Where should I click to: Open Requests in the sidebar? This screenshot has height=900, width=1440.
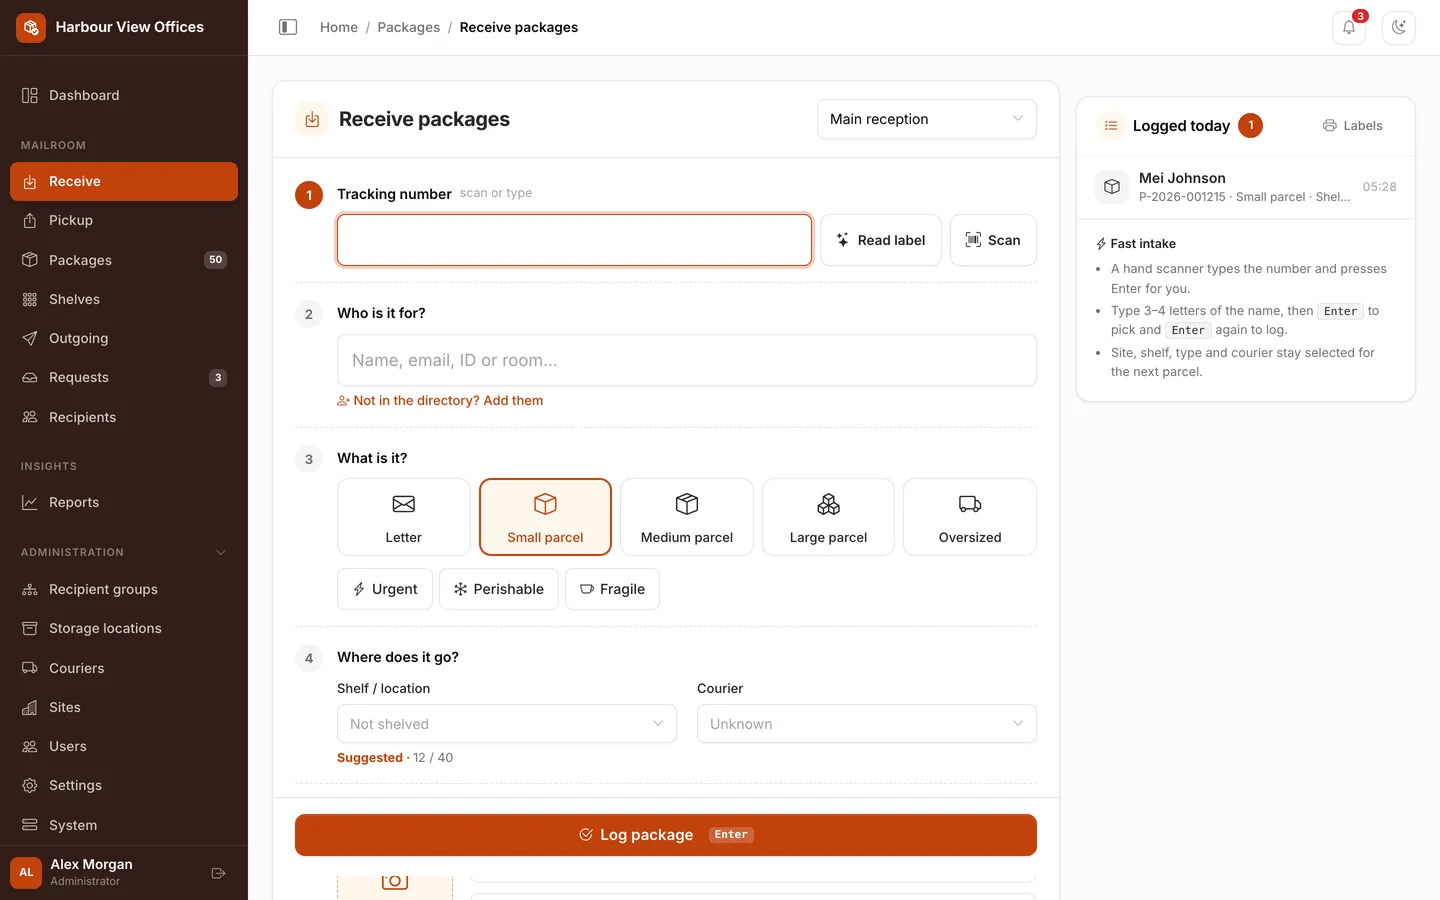tap(124, 377)
